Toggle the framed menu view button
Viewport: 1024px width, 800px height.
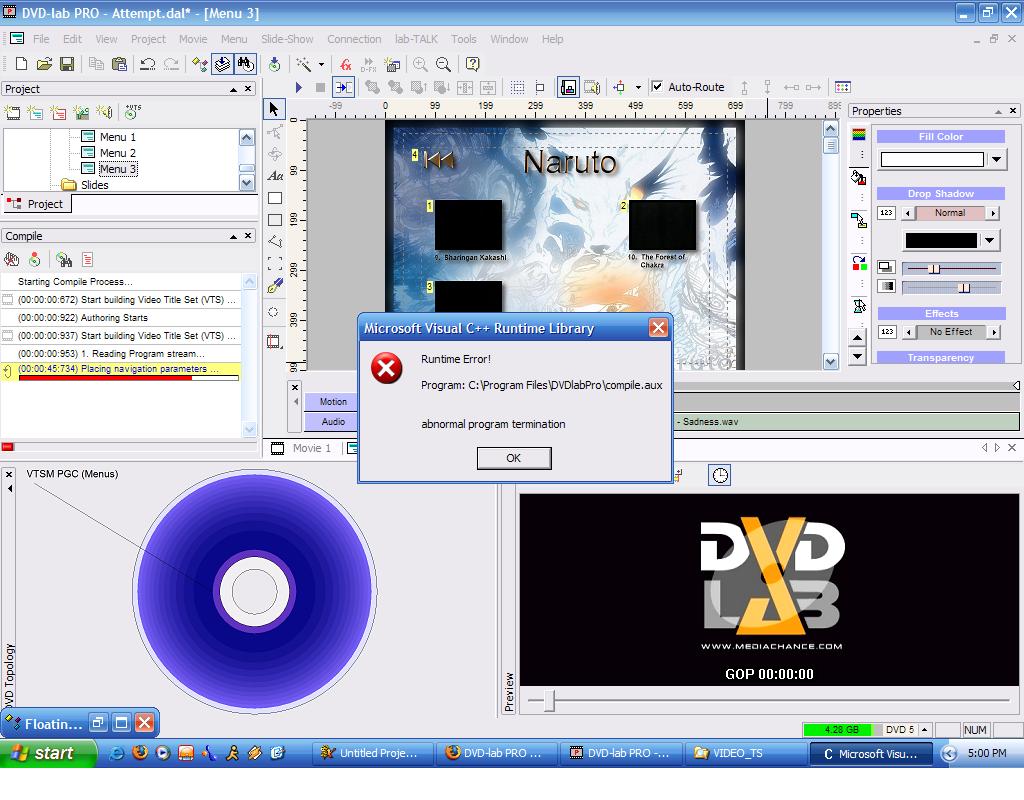[x=568, y=87]
